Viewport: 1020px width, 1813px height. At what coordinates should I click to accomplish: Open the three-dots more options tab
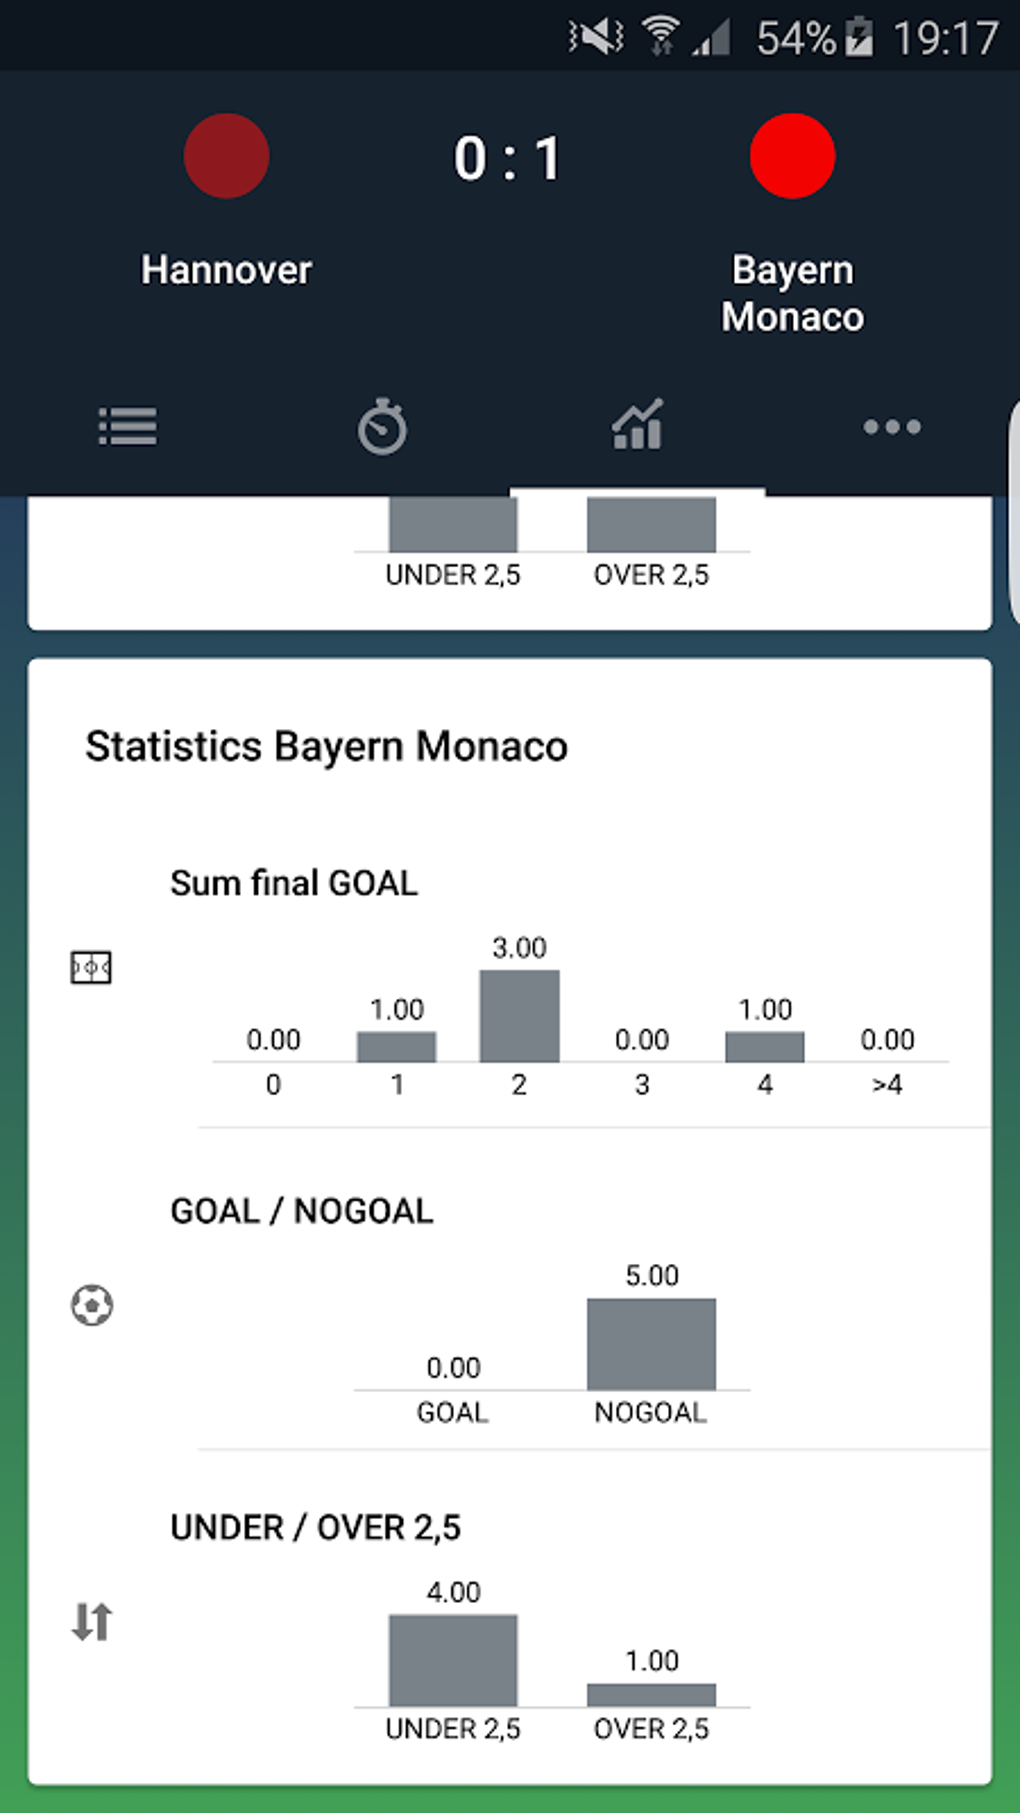892,427
